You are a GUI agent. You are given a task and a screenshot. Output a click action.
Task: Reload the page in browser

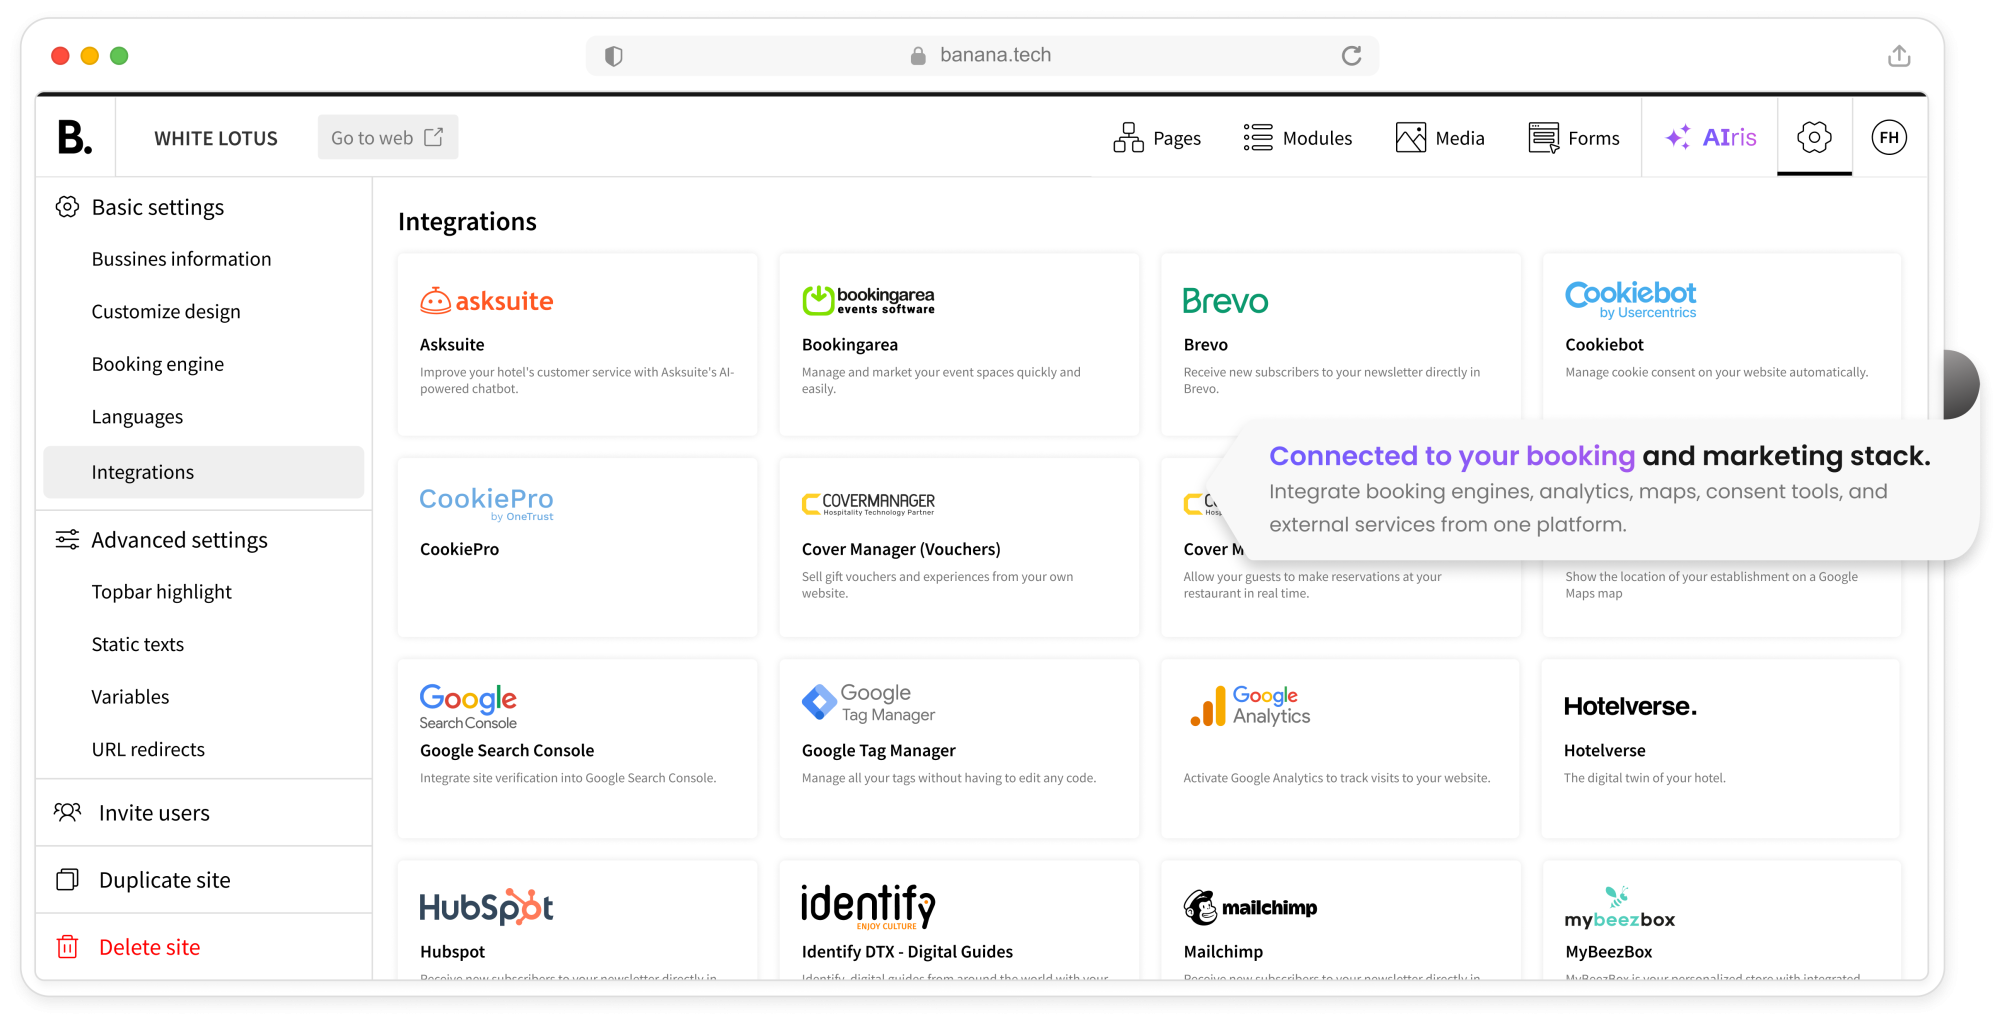(1351, 55)
